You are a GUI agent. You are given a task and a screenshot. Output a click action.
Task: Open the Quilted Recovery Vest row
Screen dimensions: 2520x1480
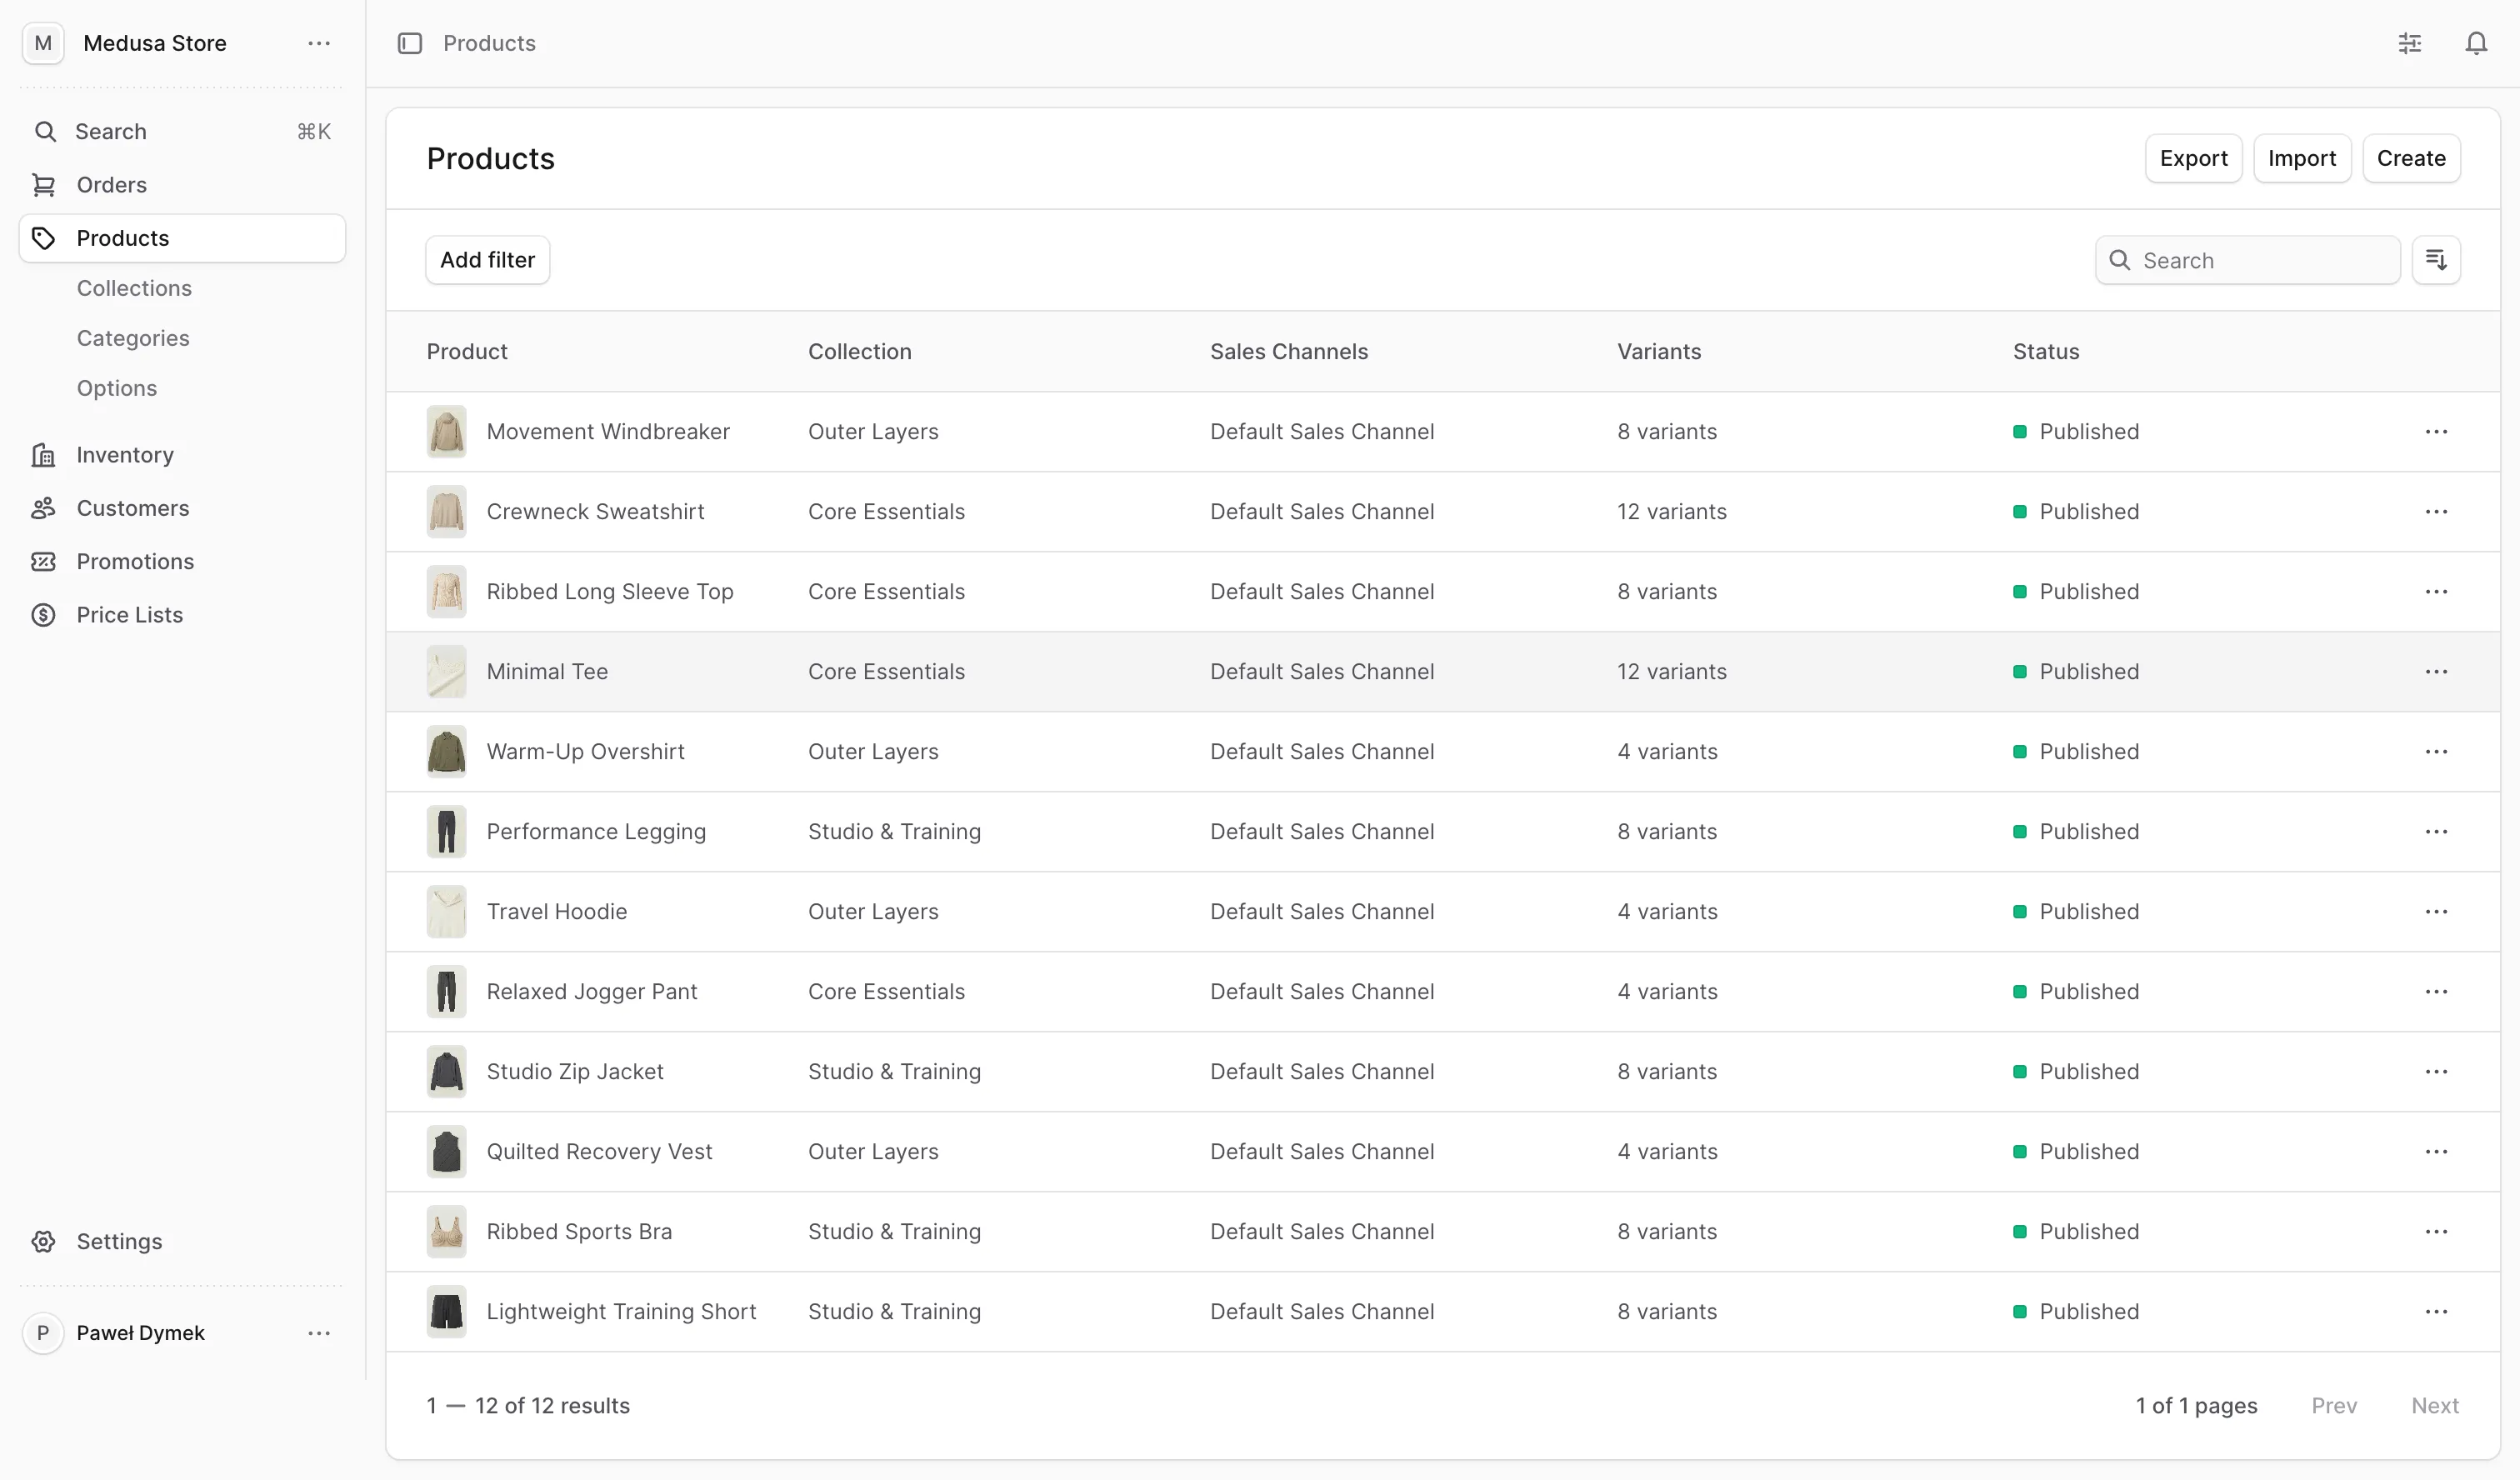tap(1443, 1152)
